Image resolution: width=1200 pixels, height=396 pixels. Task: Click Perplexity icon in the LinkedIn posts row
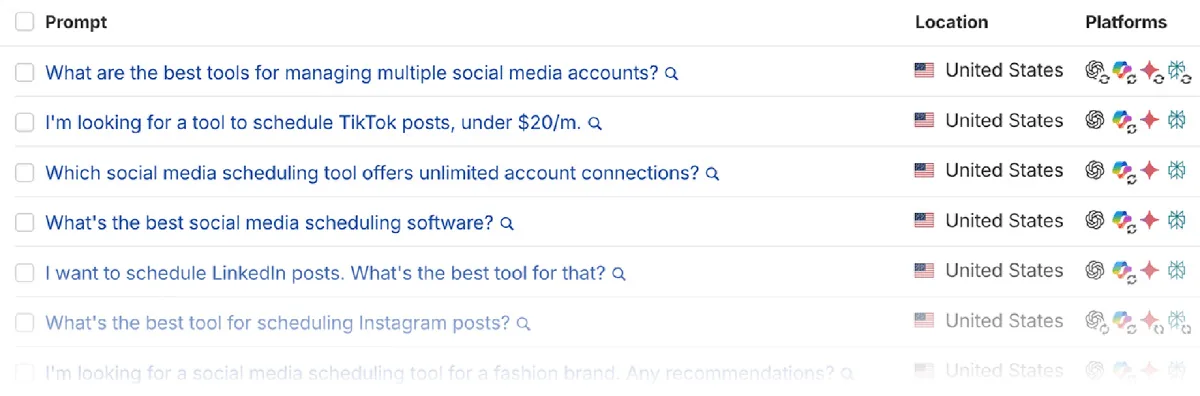point(1180,271)
